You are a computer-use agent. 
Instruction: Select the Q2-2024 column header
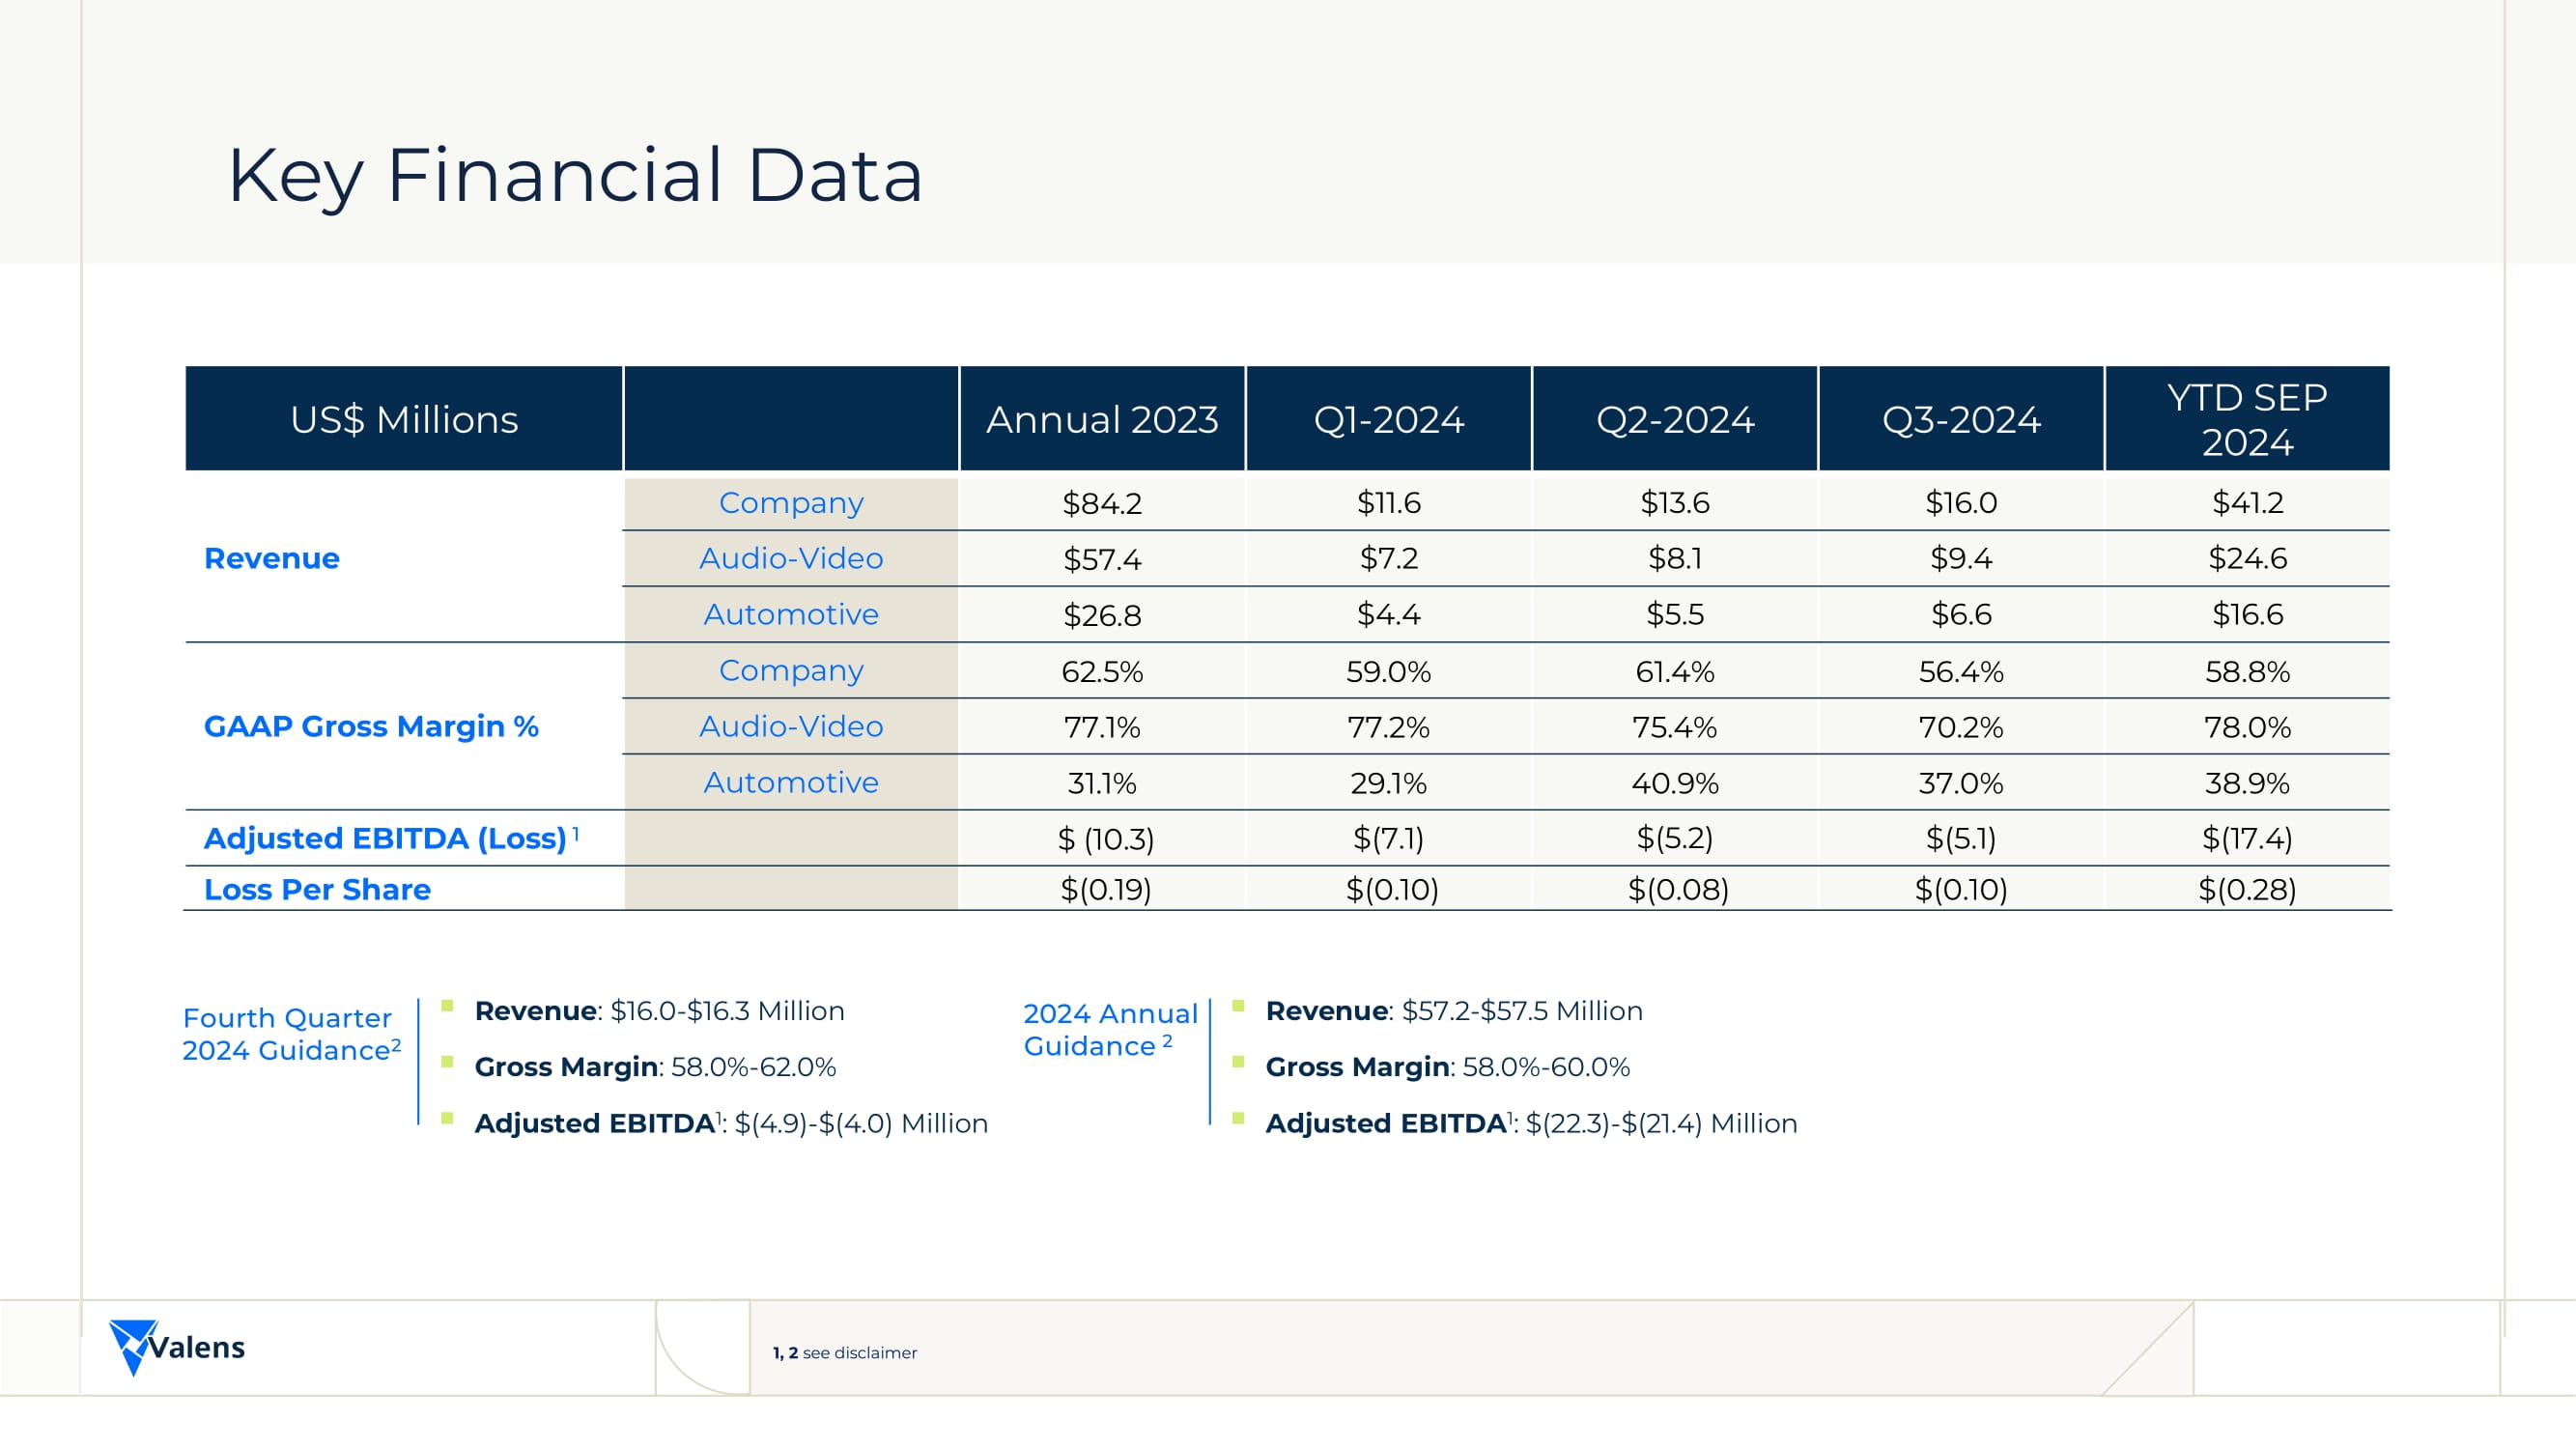click(1675, 419)
